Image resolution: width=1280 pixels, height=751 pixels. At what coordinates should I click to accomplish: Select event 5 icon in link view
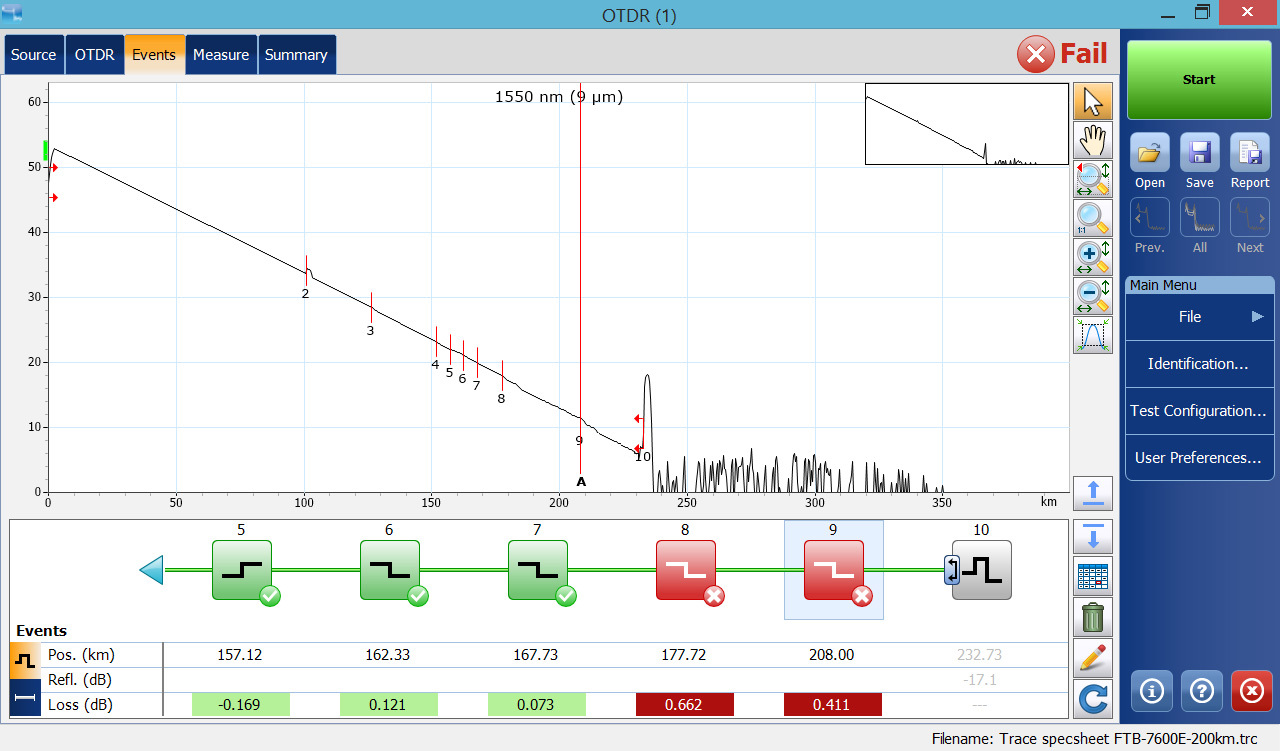[242, 570]
